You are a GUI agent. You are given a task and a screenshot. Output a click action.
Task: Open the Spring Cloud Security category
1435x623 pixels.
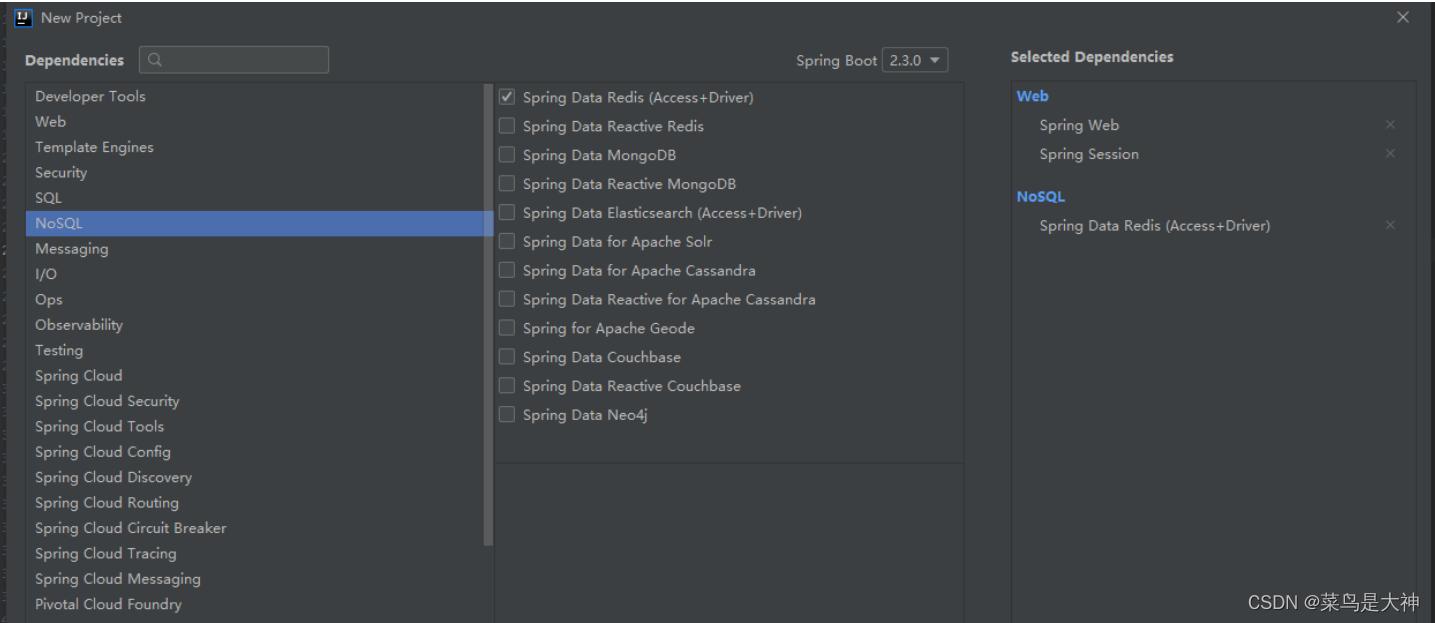[107, 400]
